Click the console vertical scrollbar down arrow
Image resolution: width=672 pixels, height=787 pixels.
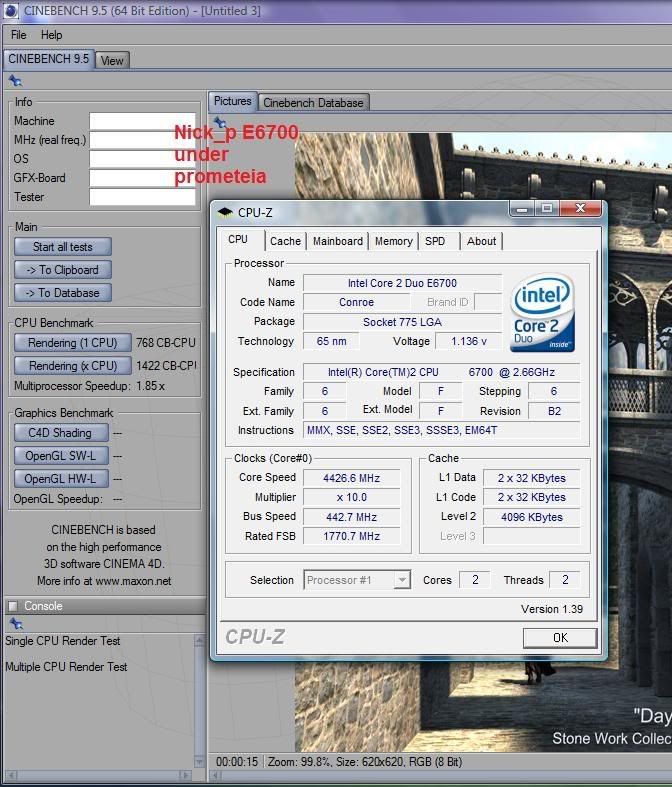(199, 762)
